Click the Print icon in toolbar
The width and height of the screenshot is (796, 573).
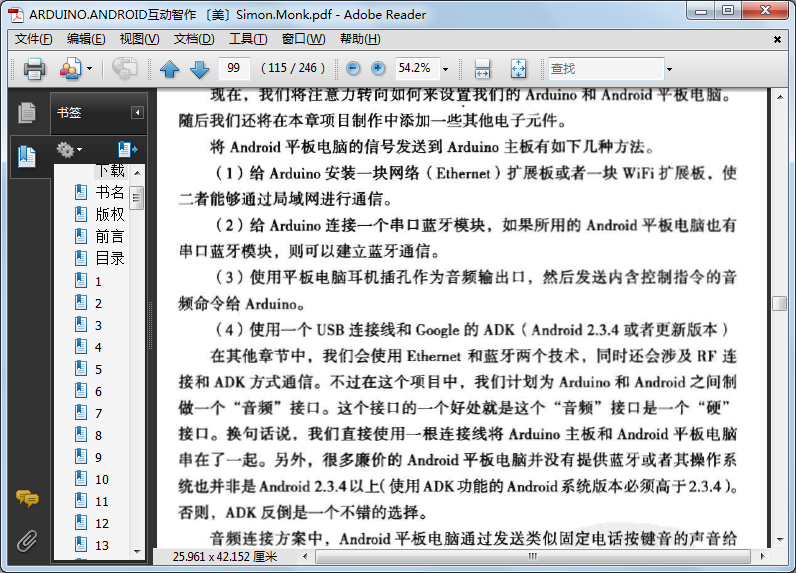click(34, 69)
